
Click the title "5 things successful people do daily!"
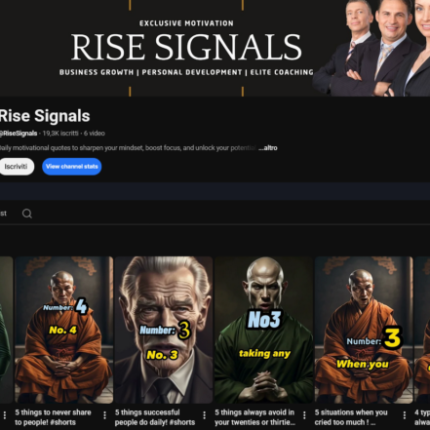point(155,417)
